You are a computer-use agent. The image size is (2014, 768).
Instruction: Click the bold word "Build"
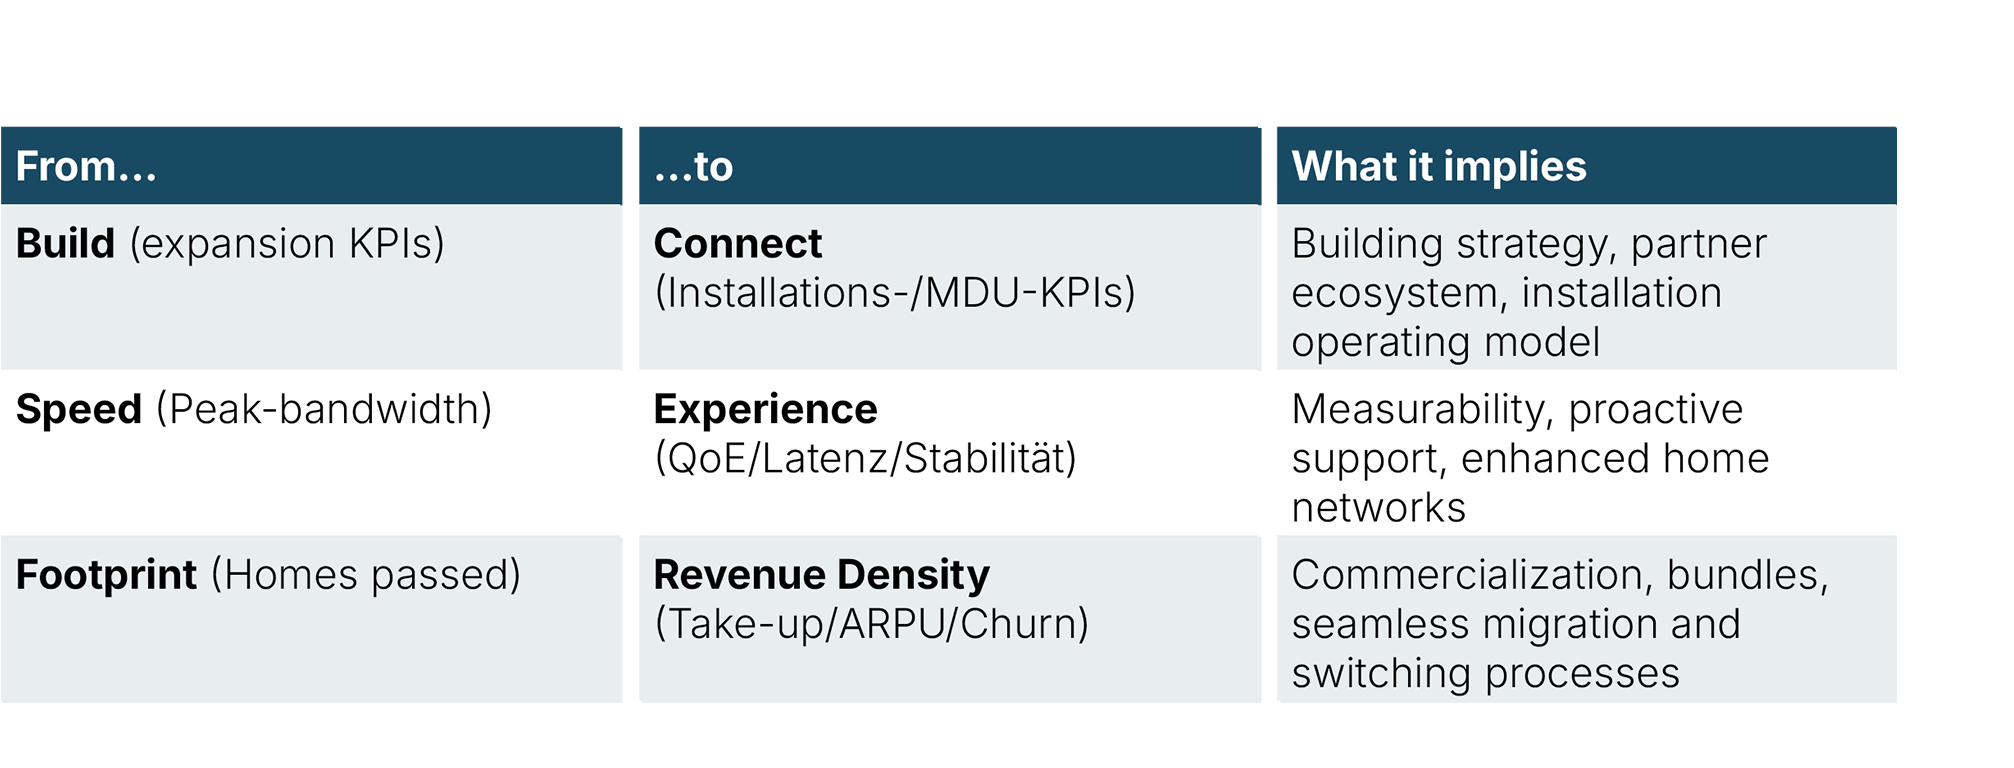[66, 244]
